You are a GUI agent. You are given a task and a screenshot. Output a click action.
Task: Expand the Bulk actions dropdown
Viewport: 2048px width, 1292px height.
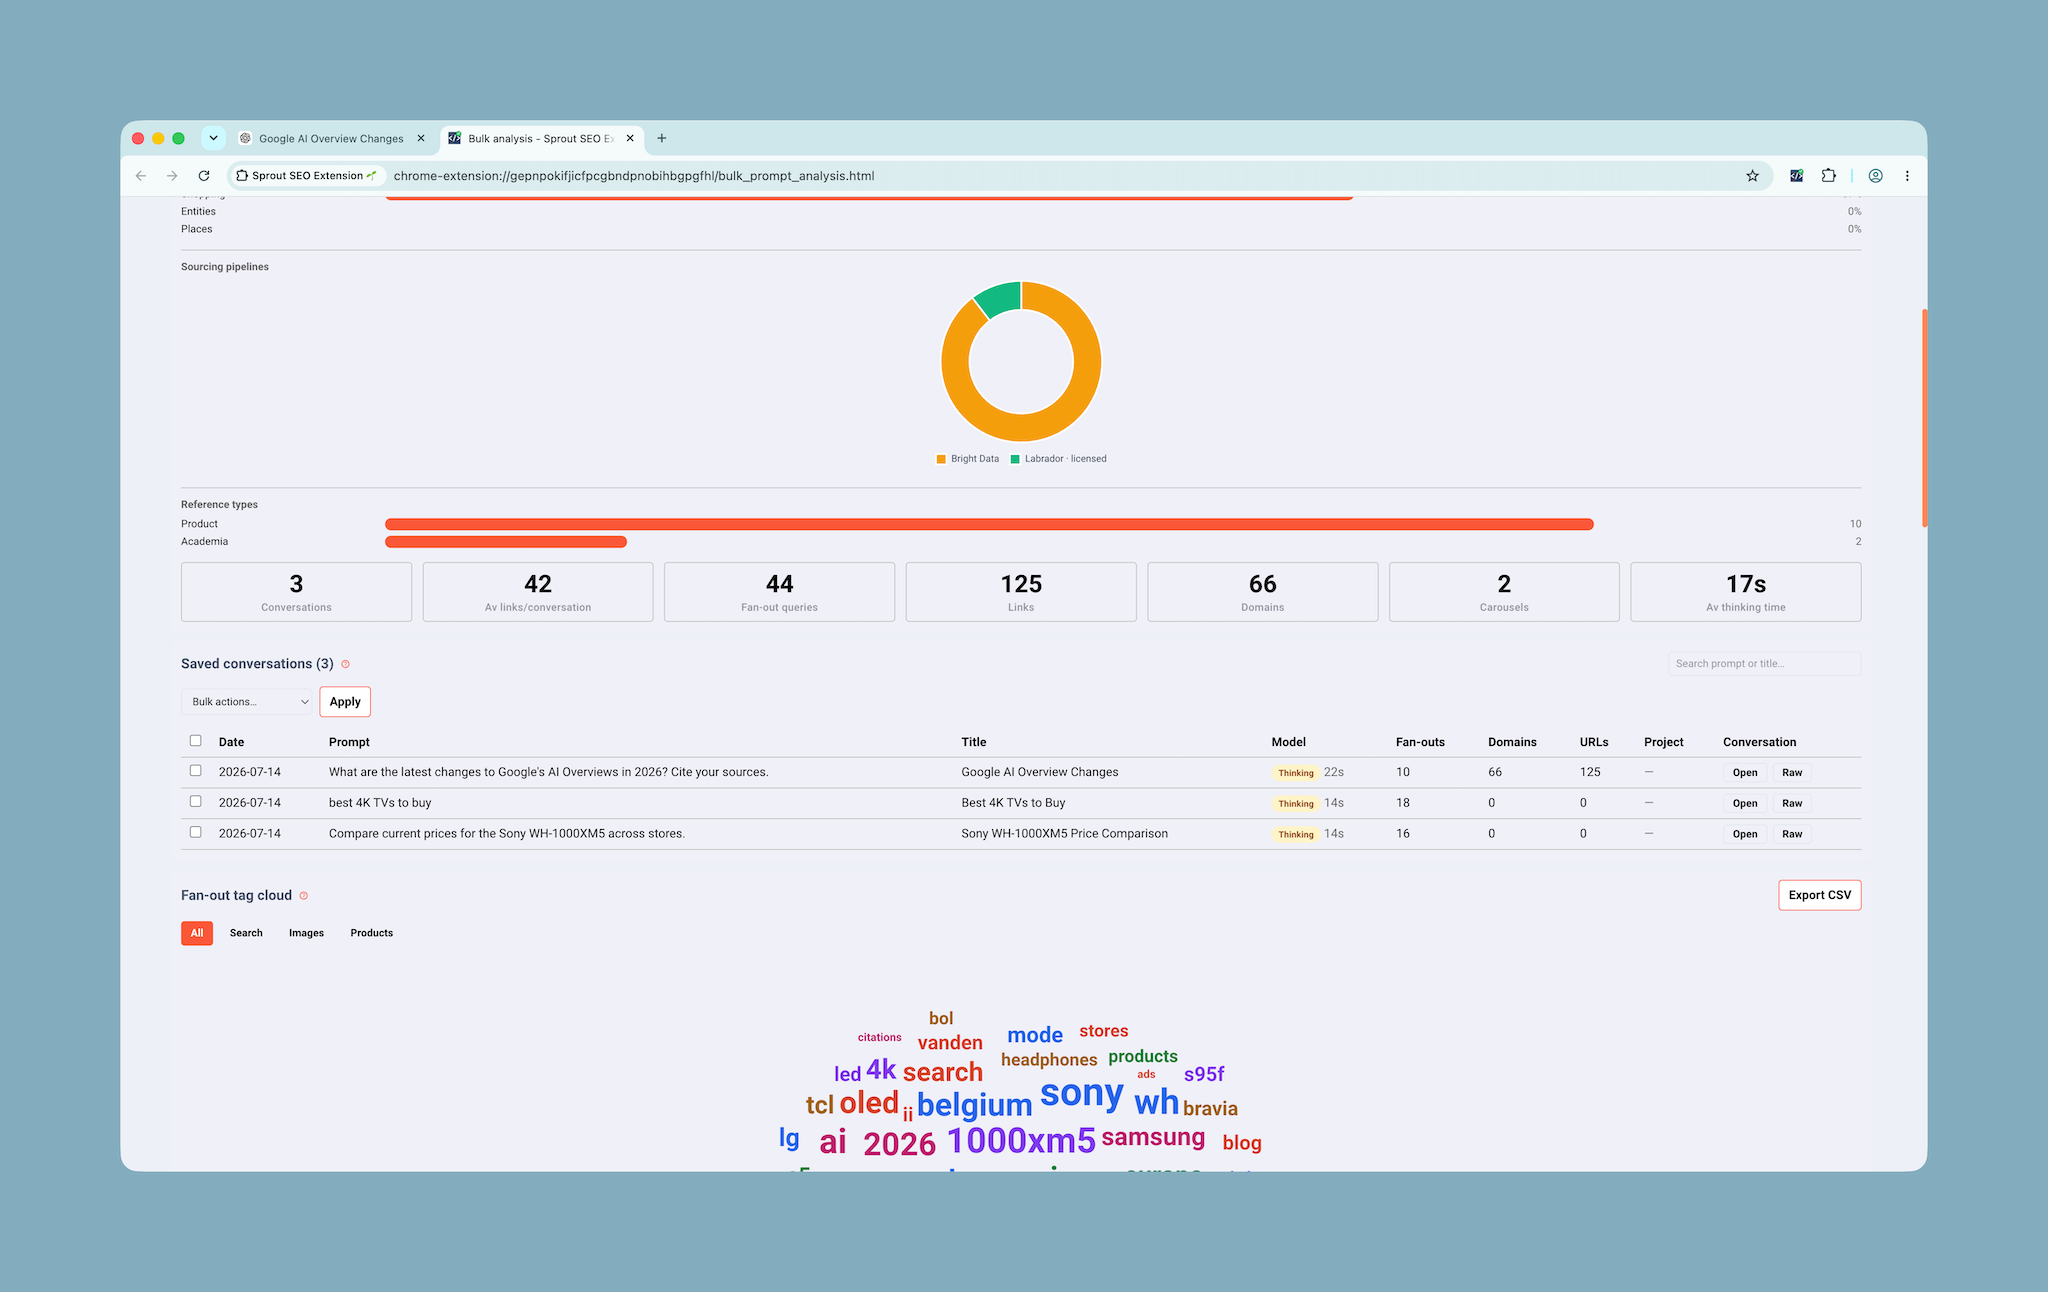pos(248,702)
